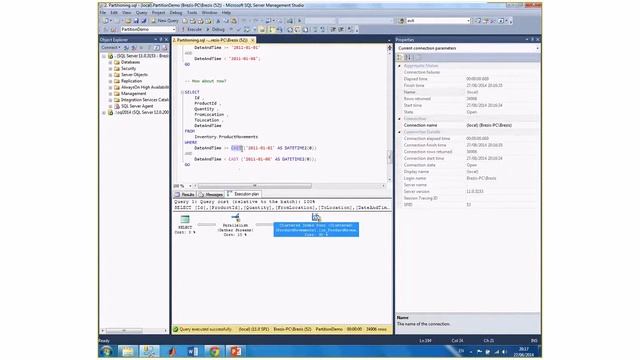Click Alphabetical sort icon in Properties
The width and height of the screenshot is (640, 360).
pos(407,57)
